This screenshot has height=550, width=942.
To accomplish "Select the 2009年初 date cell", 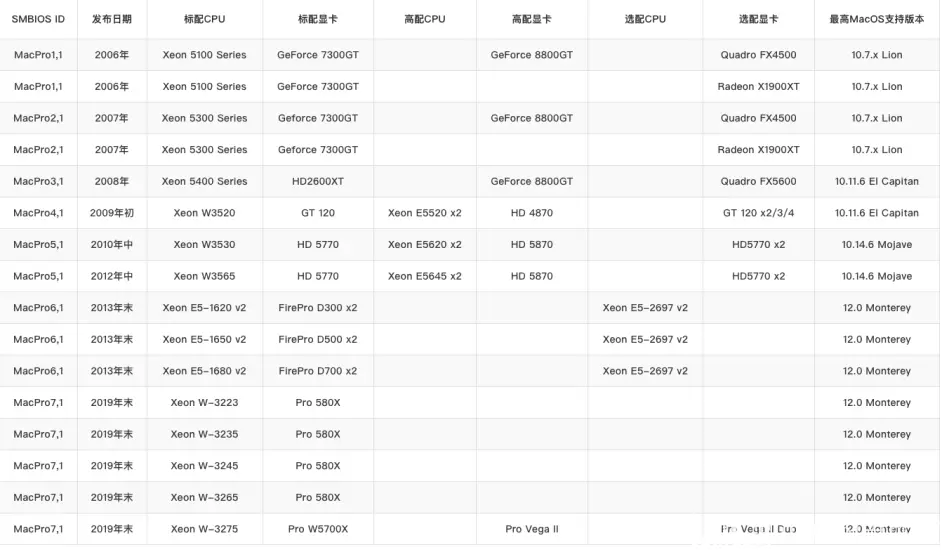I will 112,213.
